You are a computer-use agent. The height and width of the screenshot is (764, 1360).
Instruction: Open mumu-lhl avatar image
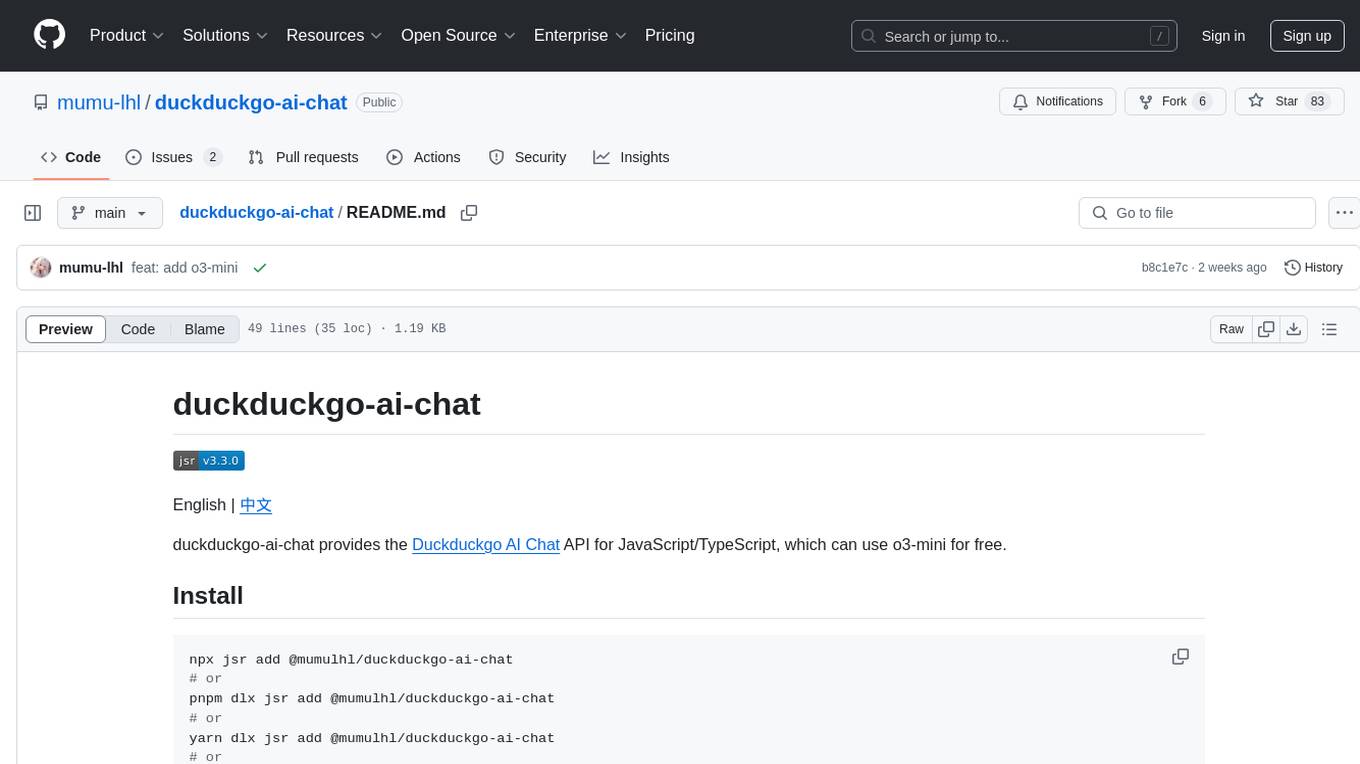(x=41, y=267)
